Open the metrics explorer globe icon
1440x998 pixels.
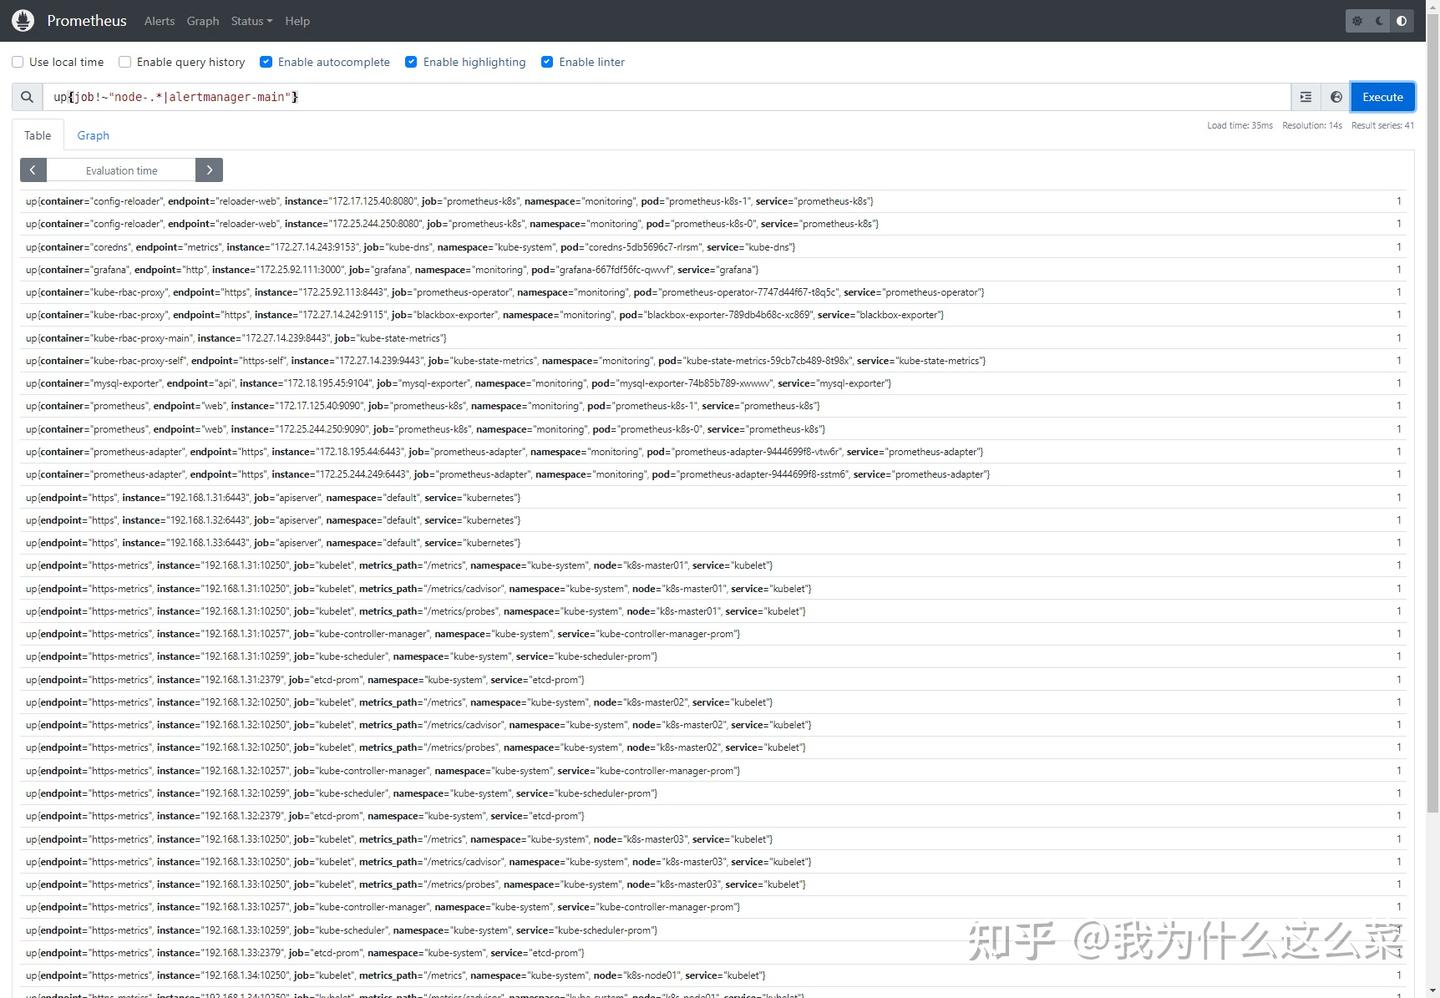tap(1336, 97)
